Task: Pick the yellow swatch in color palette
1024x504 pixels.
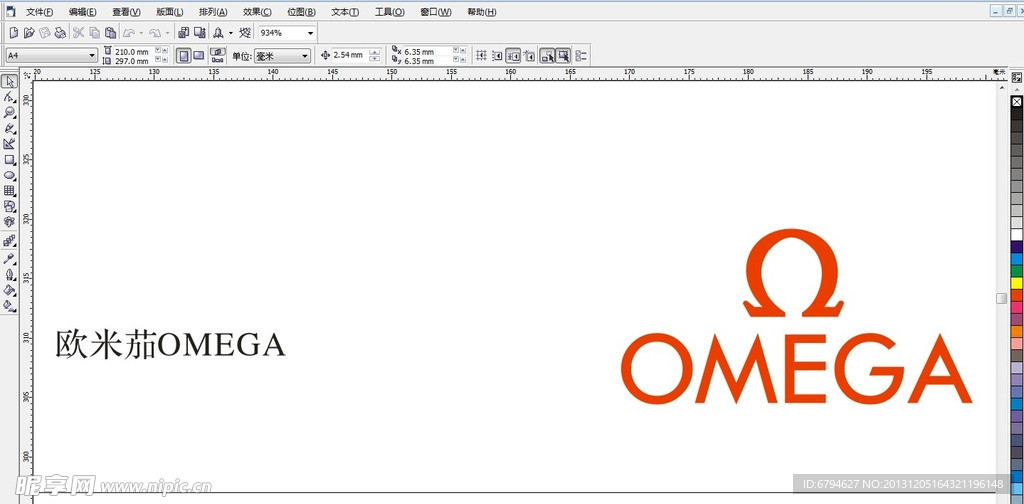Action: 1017,283
